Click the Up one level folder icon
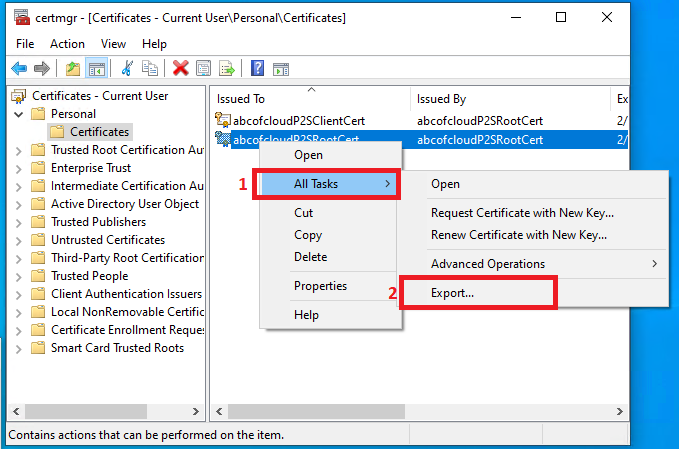The width and height of the screenshot is (679, 449). click(72, 68)
